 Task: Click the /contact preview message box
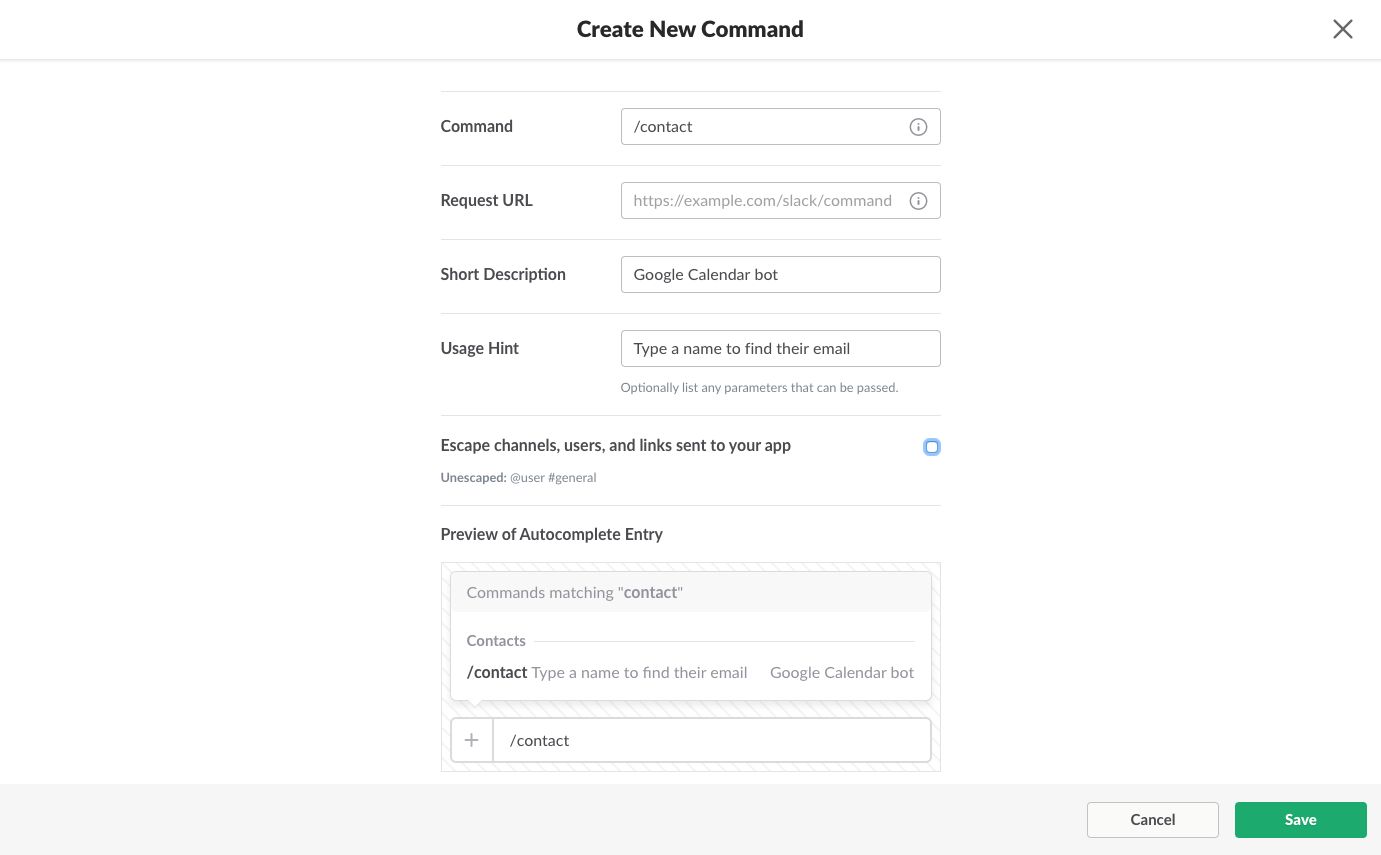[x=710, y=741]
